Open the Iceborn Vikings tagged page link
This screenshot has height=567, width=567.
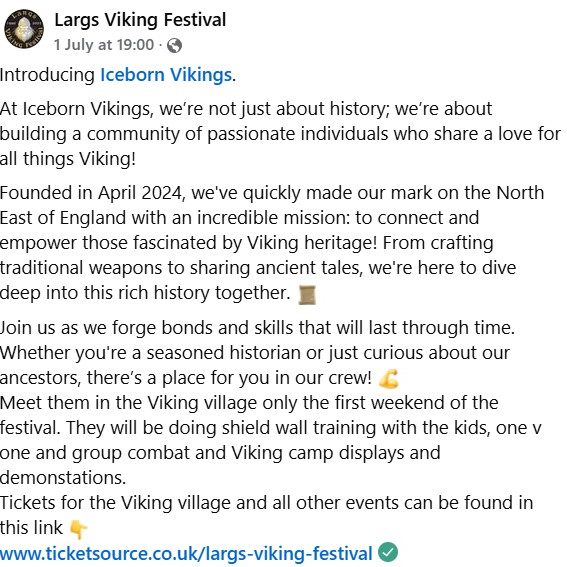166,75
